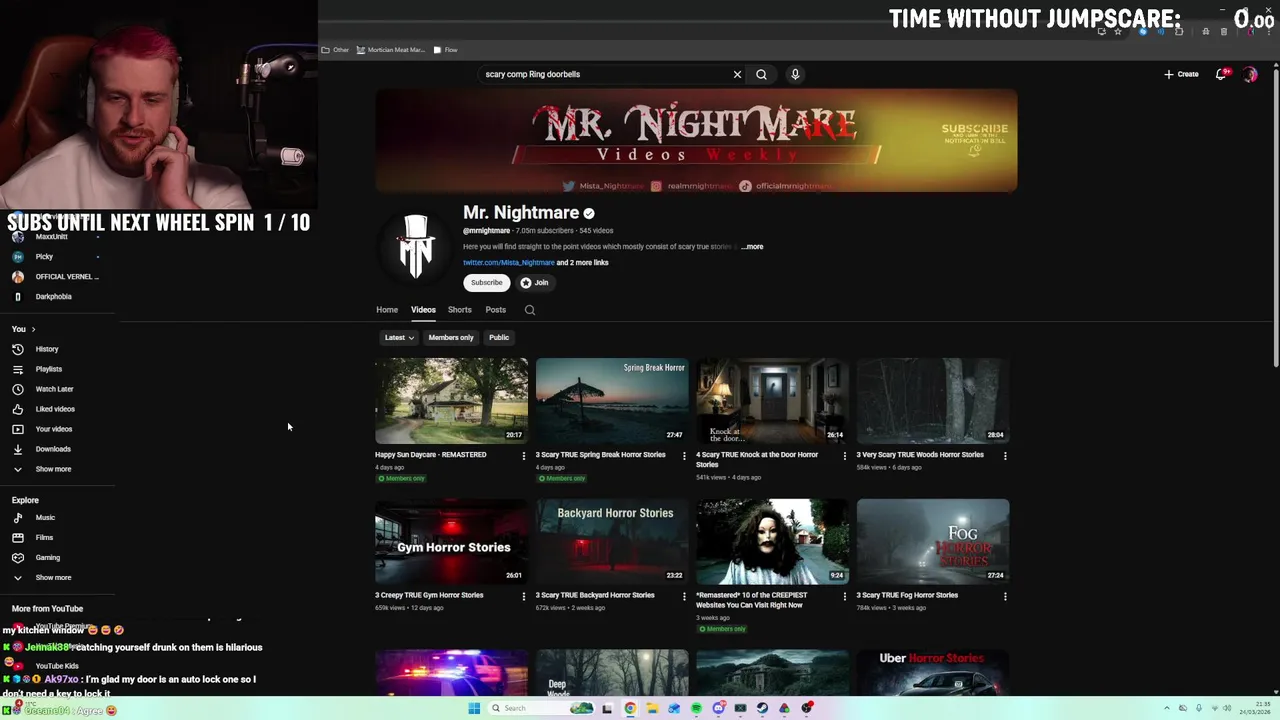
Task: Open options for Happy Sun Daycare video
Action: pos(523,456)
